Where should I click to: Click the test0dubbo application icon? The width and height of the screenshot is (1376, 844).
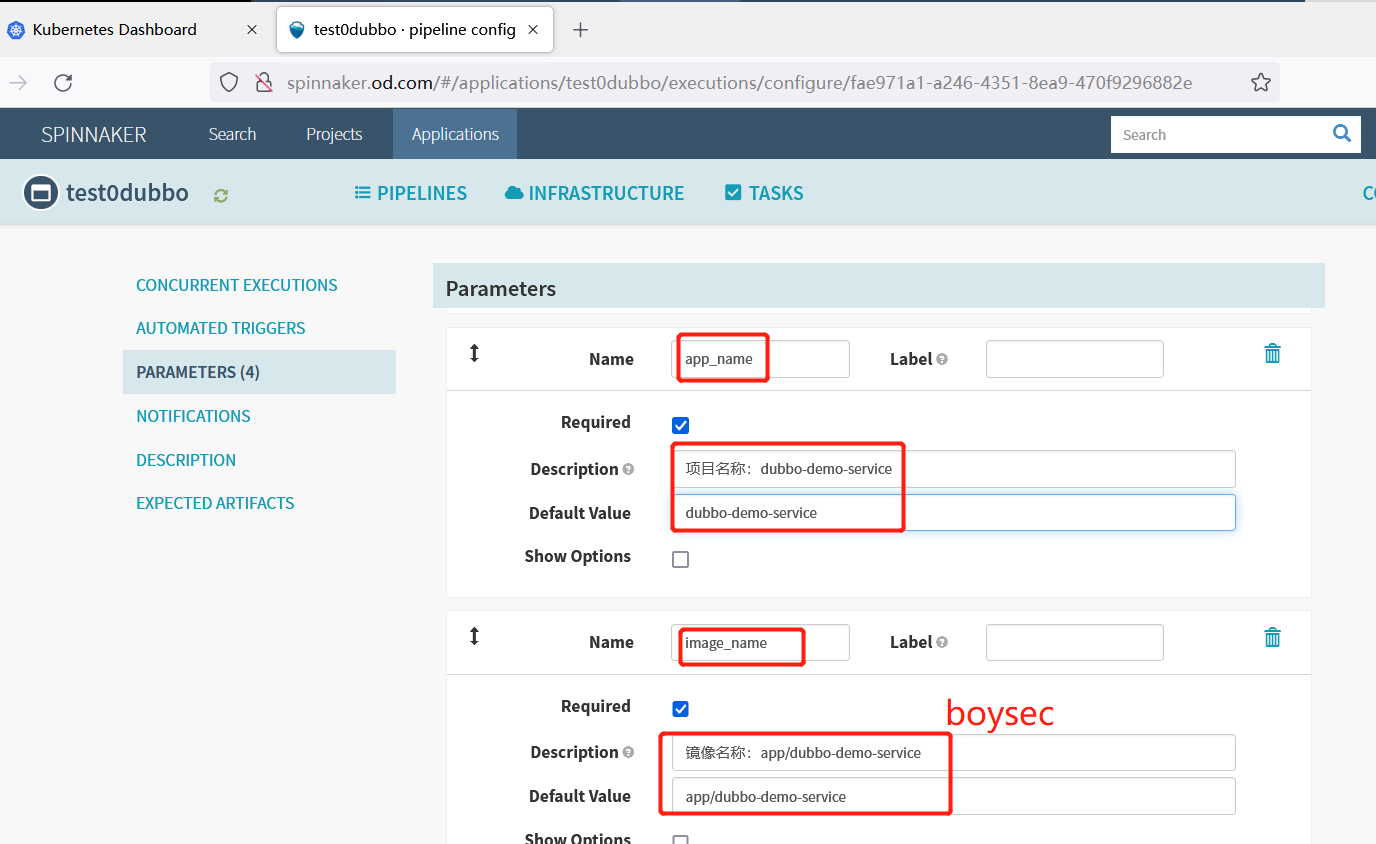[41, 193]
